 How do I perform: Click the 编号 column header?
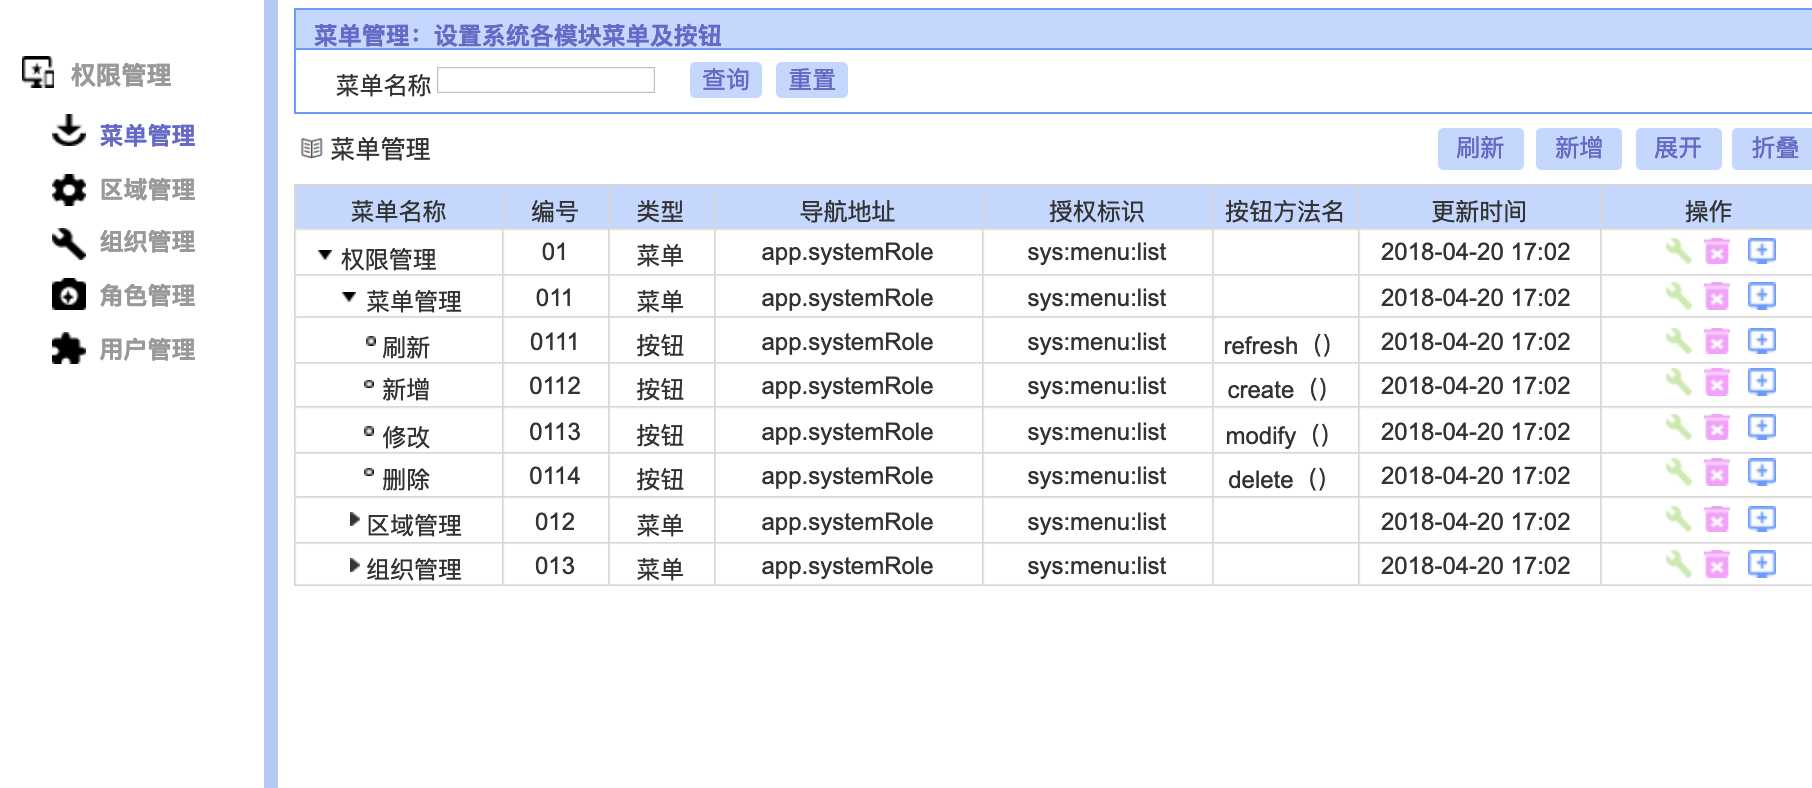tap(555, 211)
